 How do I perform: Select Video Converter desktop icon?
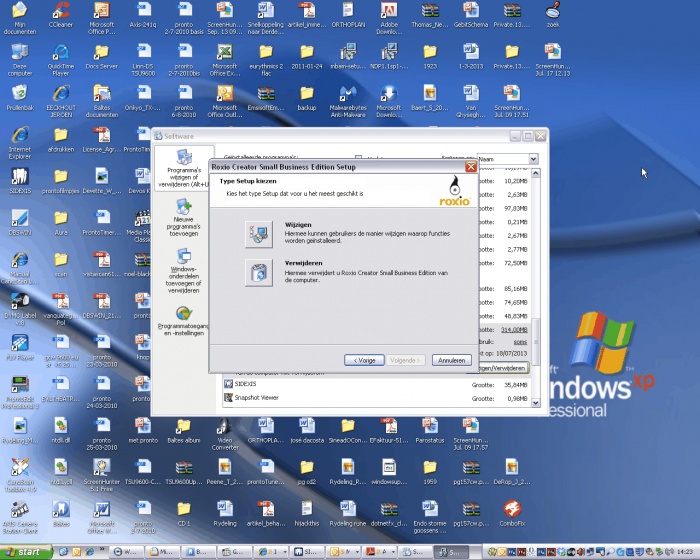(225, 434)
